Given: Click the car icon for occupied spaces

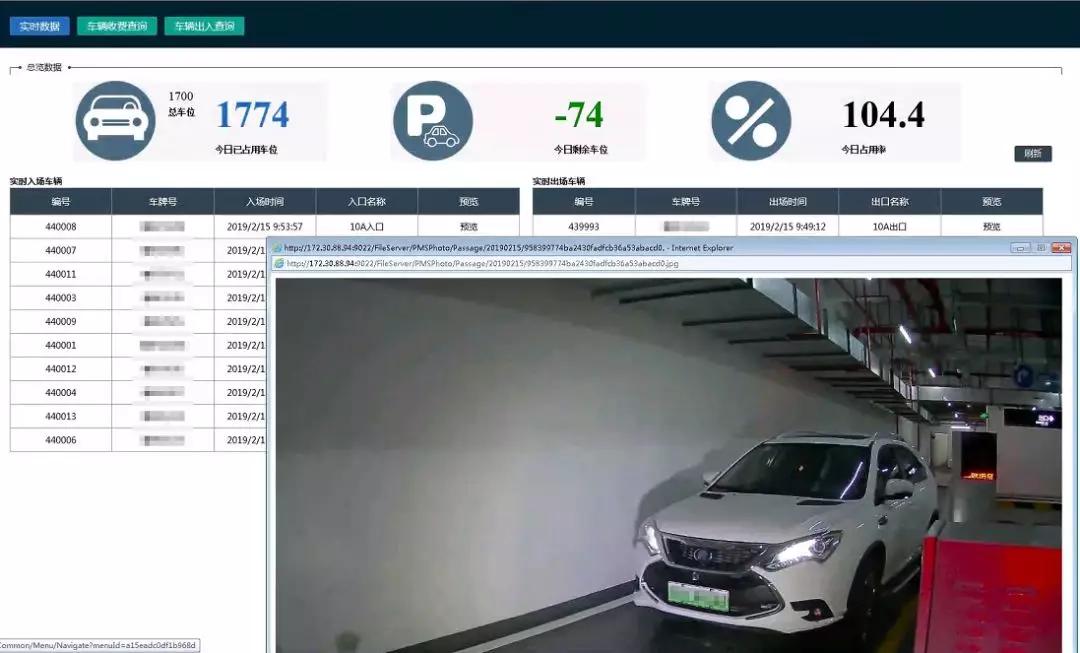Looking at the screenshot, I should tap(115, 121).
